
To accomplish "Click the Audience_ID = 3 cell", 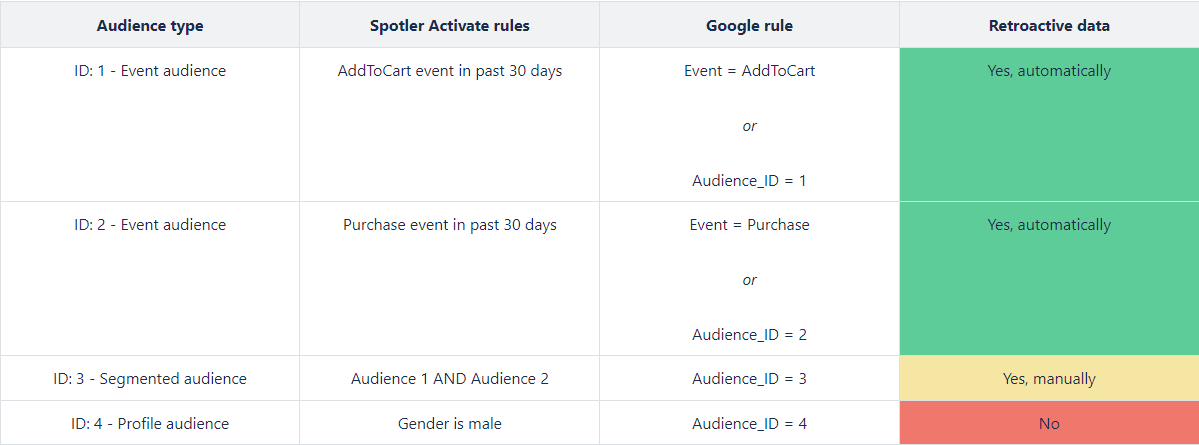I will [749, 378].
